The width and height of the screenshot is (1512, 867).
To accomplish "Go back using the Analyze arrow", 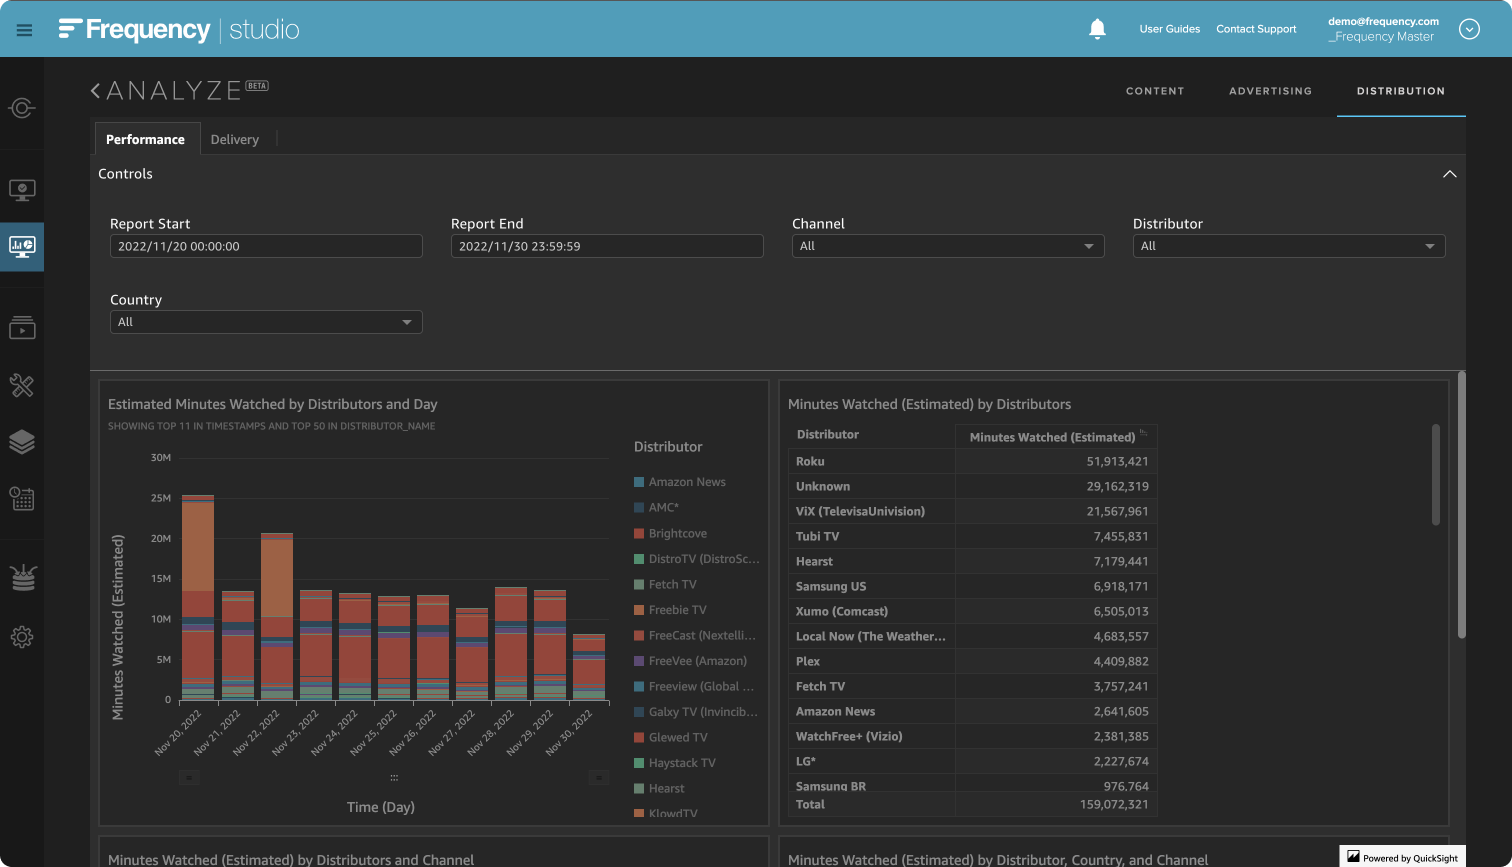I will click(95, 91).
